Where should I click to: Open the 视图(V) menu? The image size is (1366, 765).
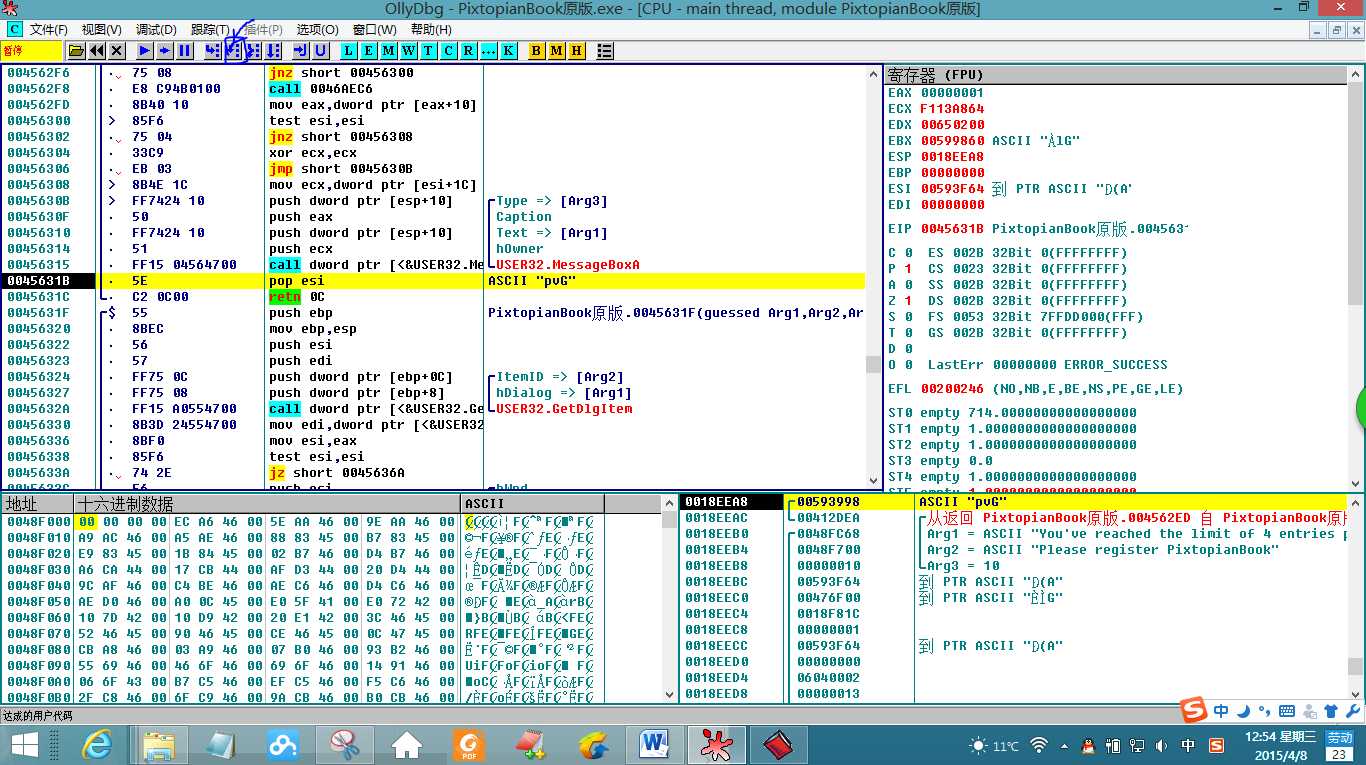click(101, 30)
